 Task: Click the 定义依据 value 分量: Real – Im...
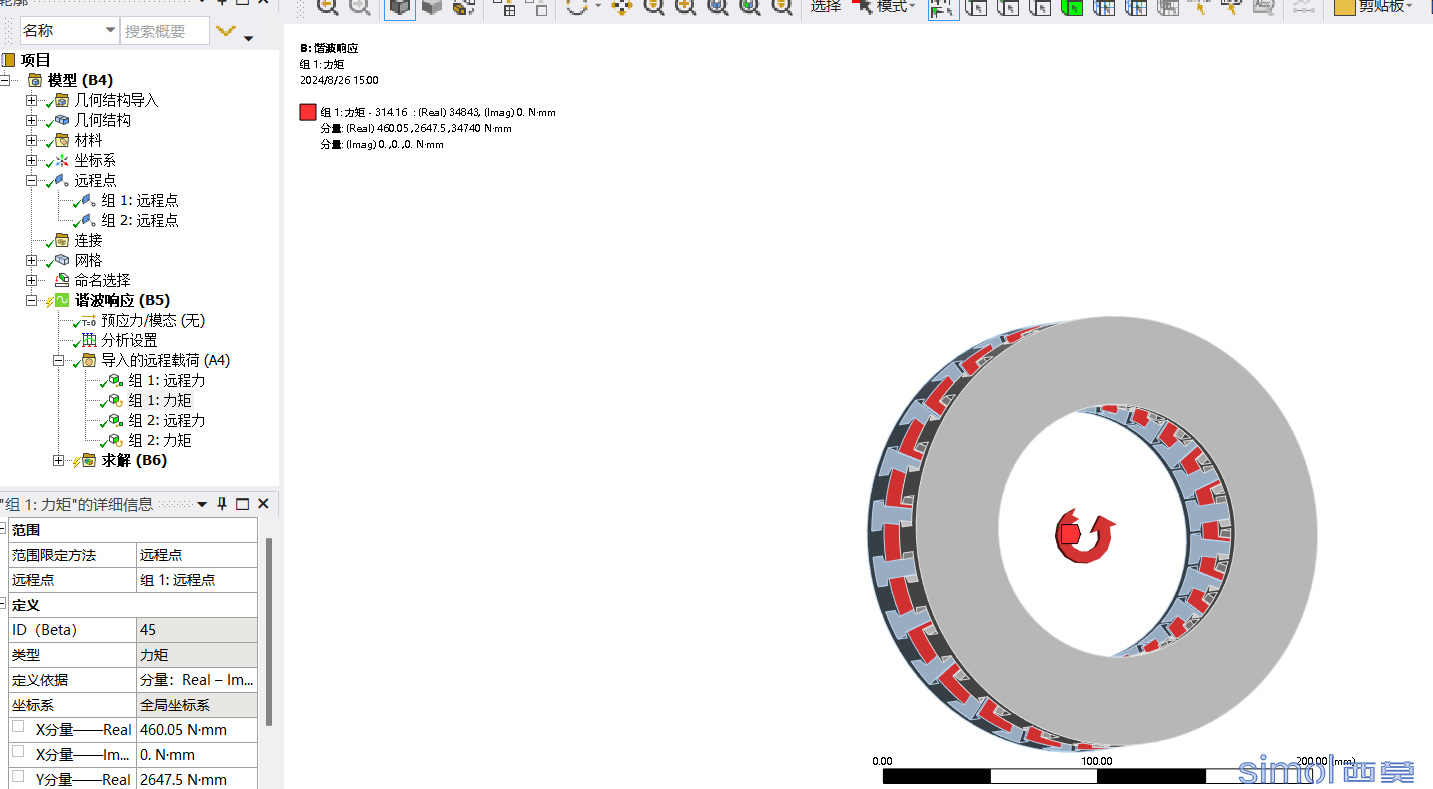[197, 680]
